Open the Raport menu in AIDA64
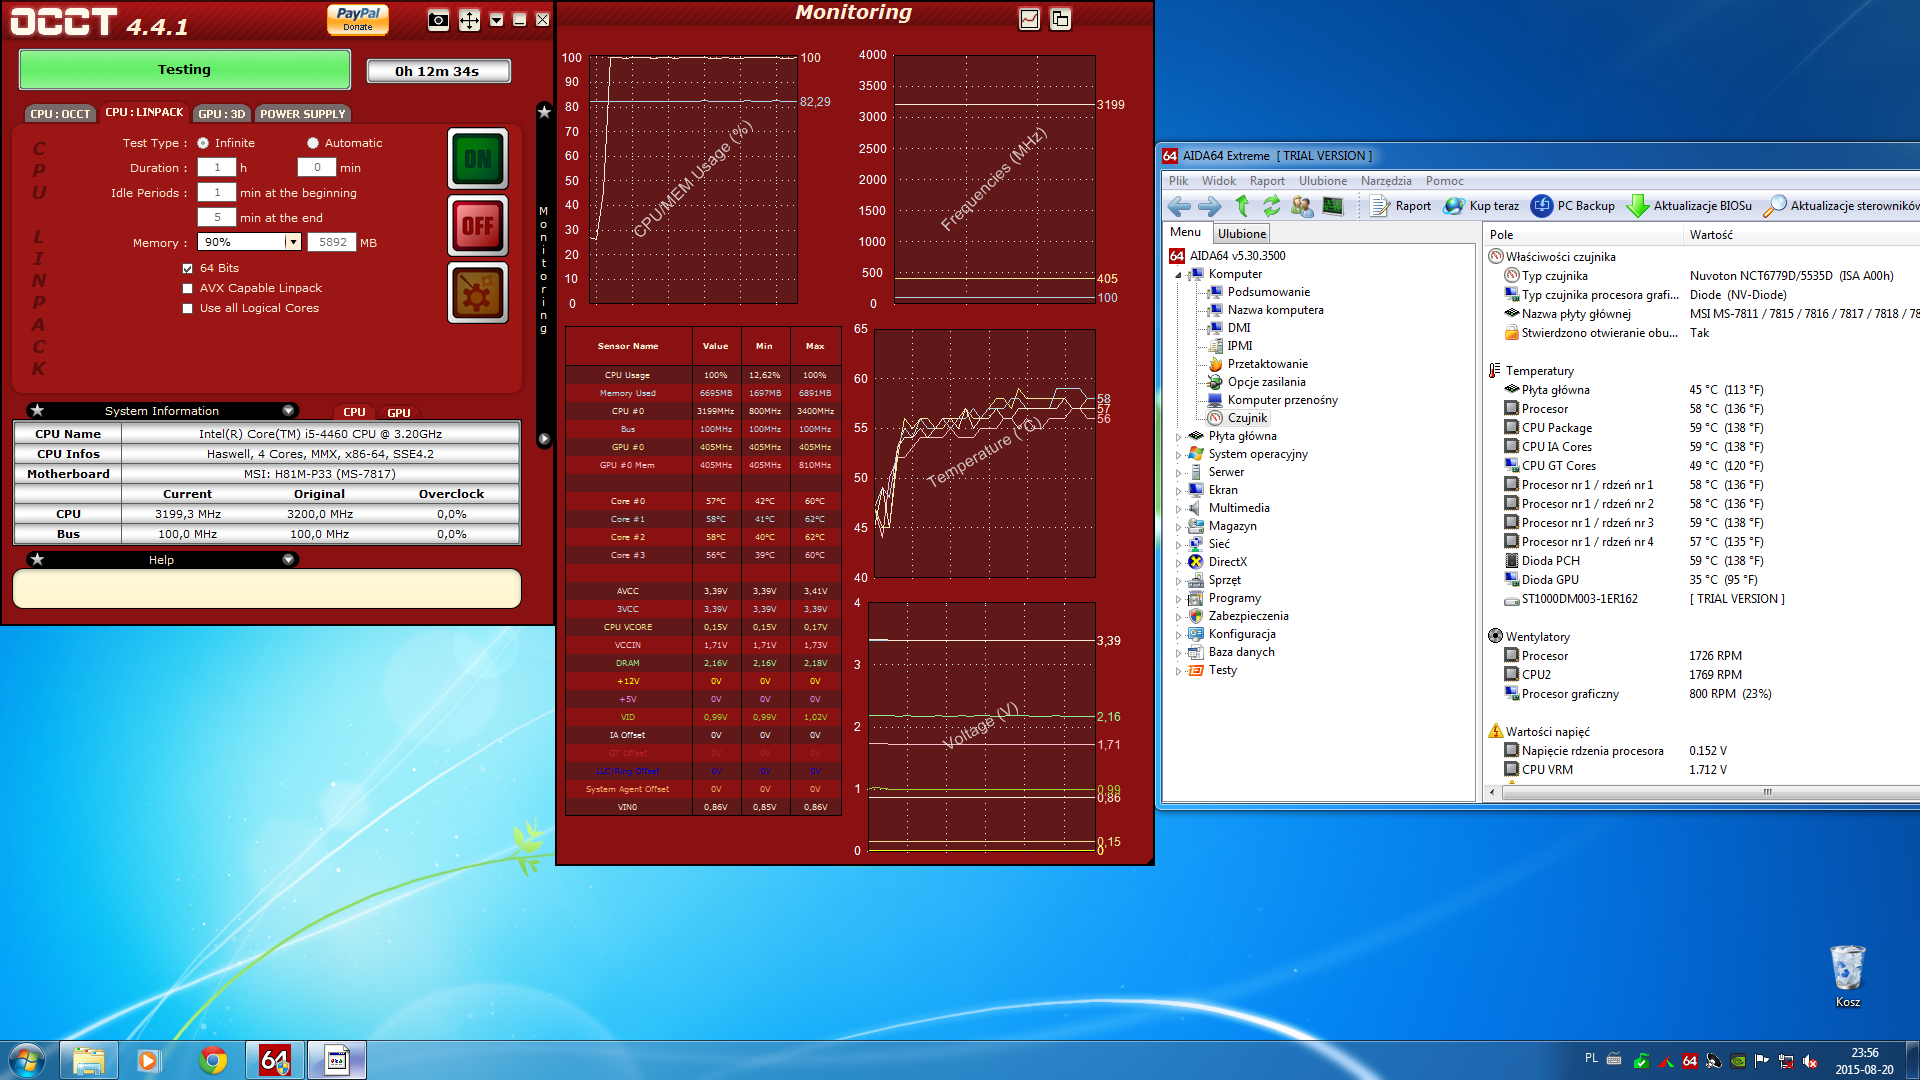 (1266, 181)
